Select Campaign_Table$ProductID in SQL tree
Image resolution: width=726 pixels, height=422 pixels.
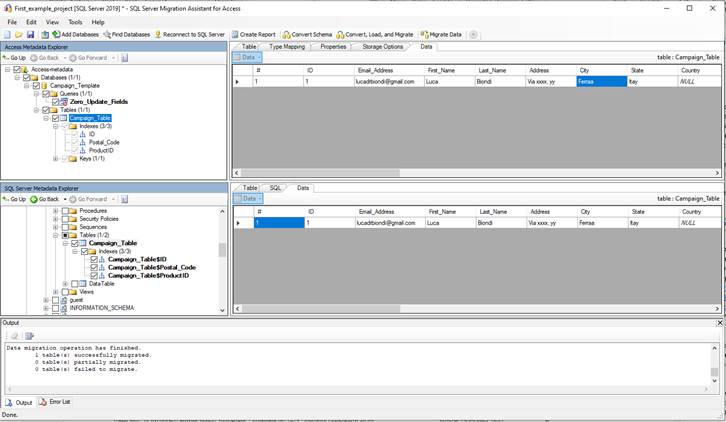point(148,276)
